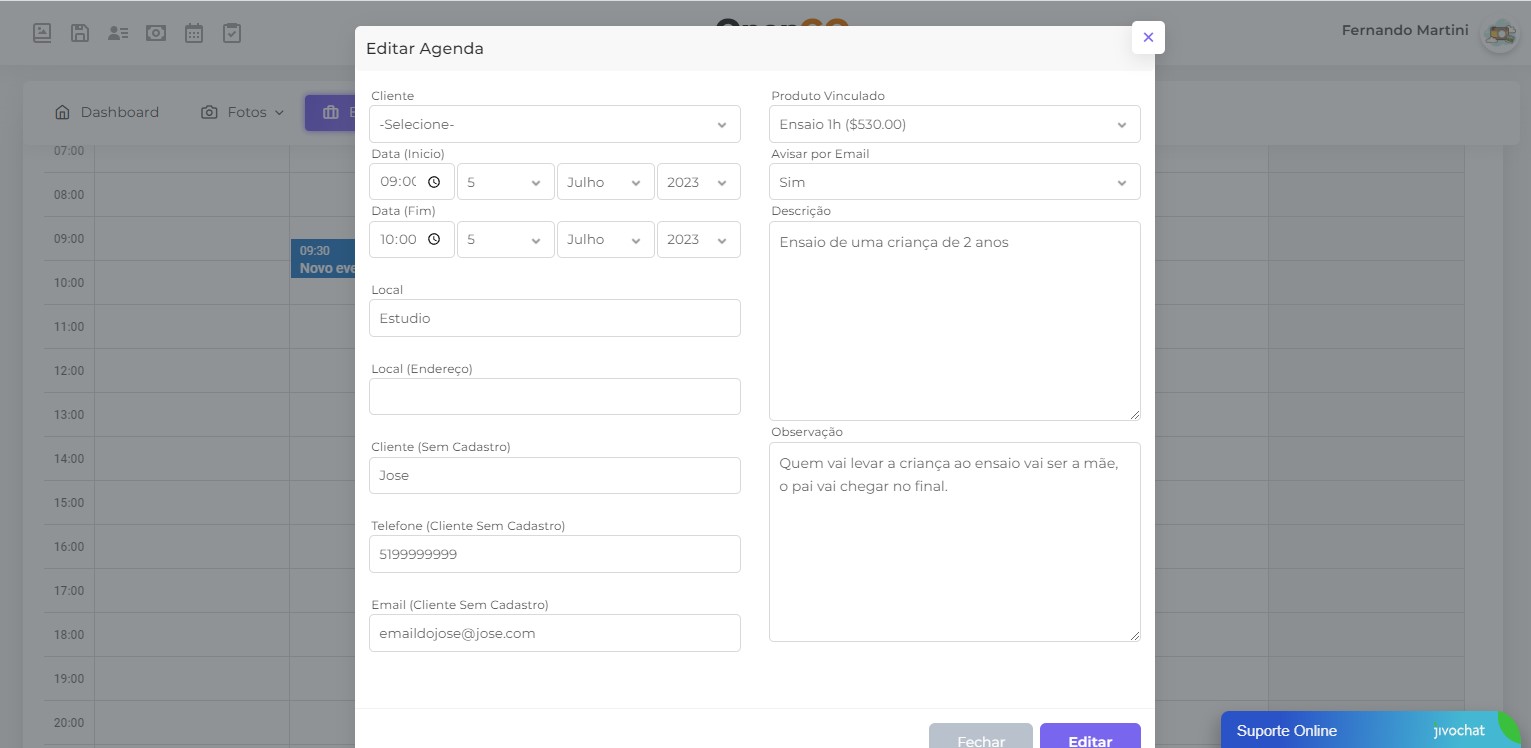Open the Produto Vinculado dropdown

(954, 124)
